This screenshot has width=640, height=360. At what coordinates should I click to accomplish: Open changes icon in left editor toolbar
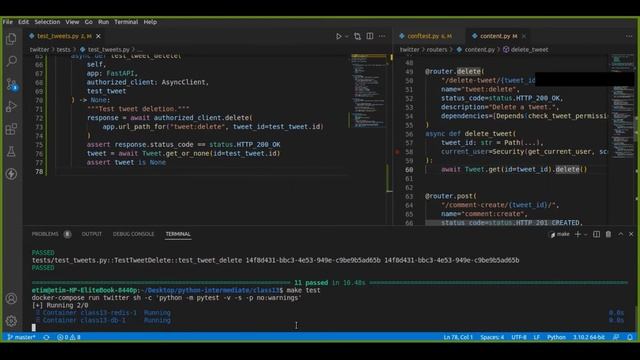[x=358, y=36]
